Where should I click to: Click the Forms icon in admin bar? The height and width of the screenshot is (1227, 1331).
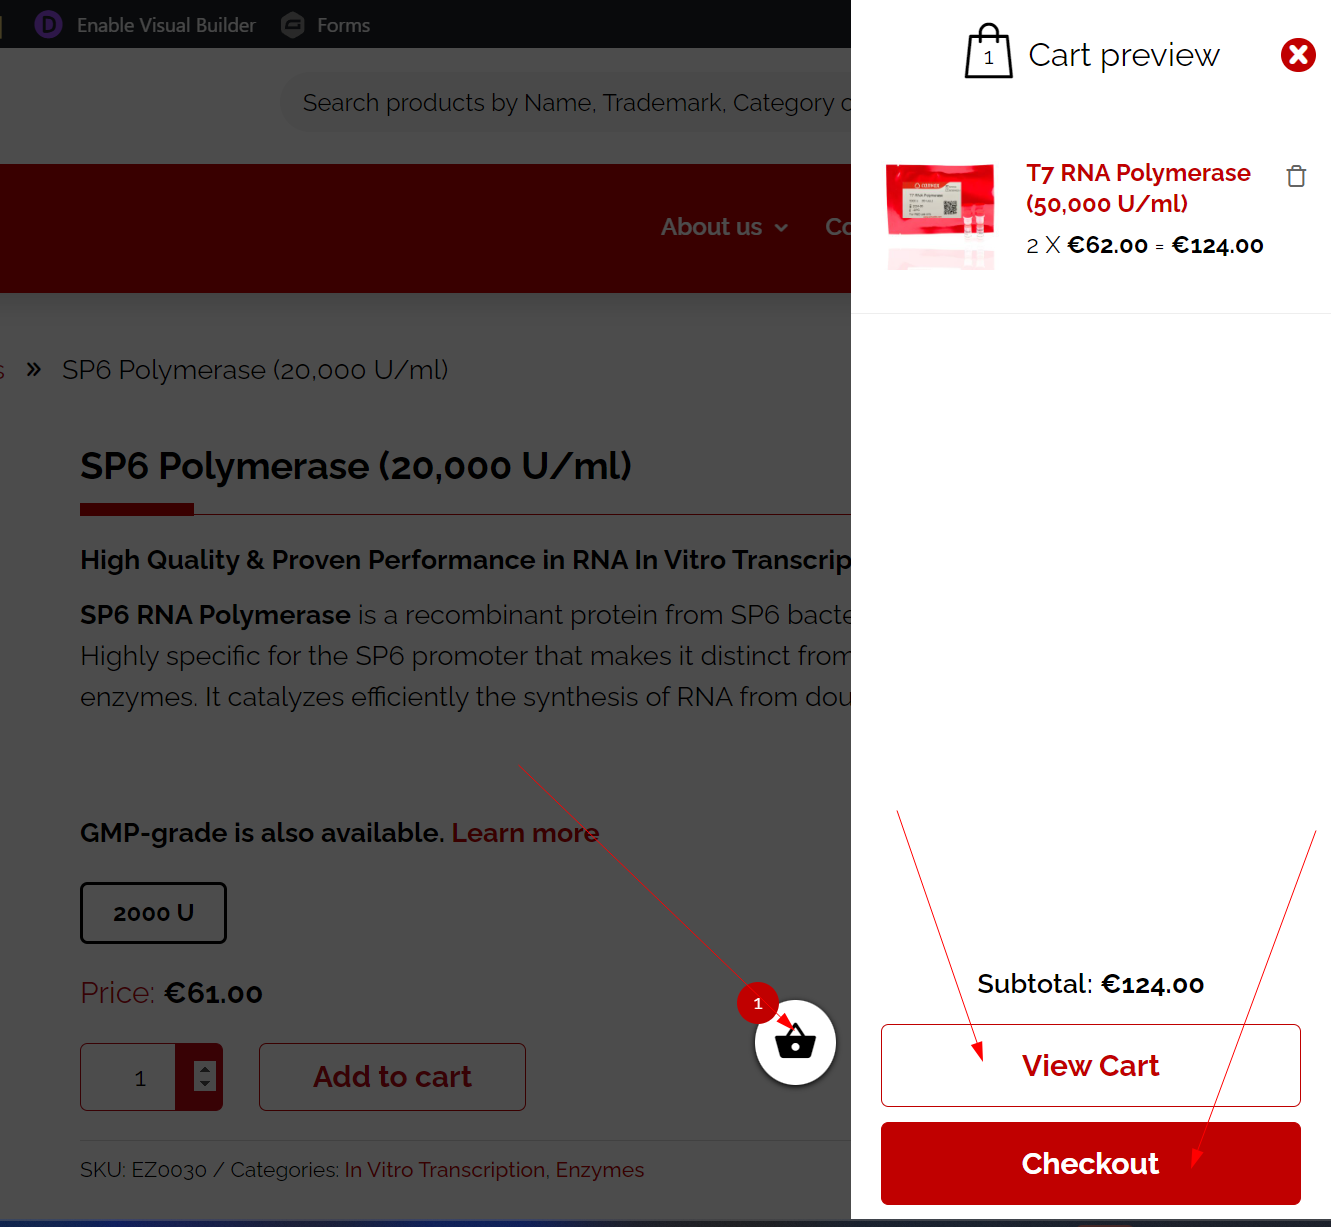pos(292,25)
